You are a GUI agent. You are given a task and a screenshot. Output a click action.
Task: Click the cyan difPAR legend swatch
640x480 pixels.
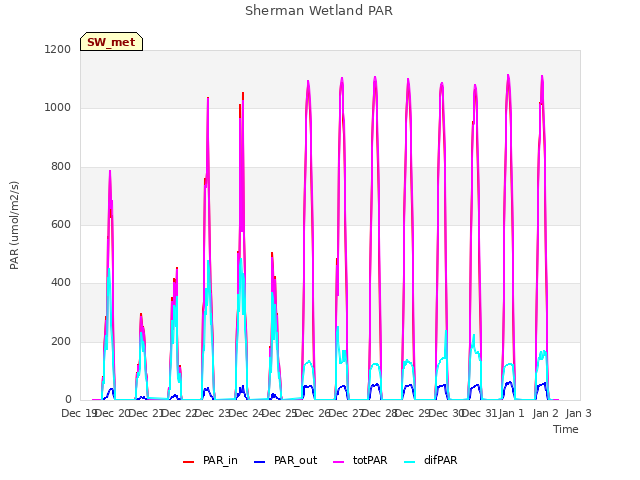[x=409, y=462]
